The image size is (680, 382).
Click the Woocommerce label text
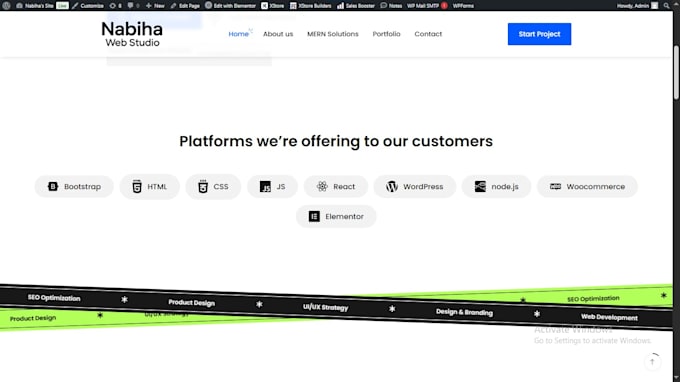pos(596,186)
